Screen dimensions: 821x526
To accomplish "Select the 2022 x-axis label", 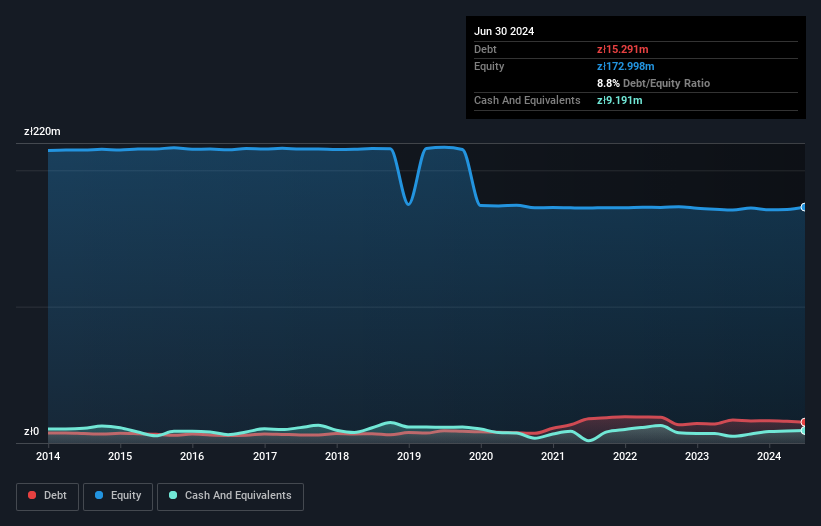I will (x=625, y=456).
